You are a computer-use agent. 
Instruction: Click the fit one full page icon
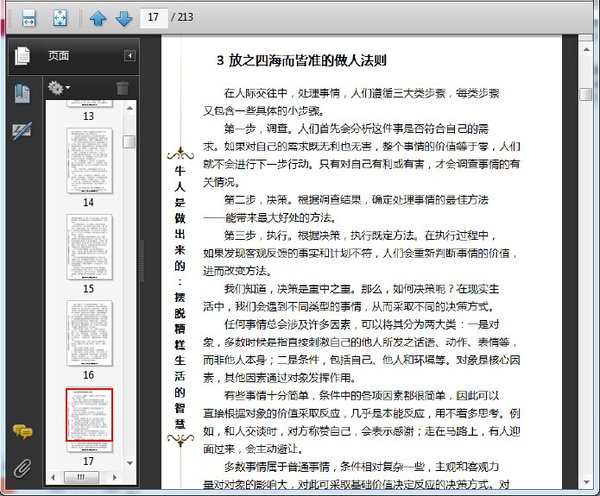tap(60, 18)
